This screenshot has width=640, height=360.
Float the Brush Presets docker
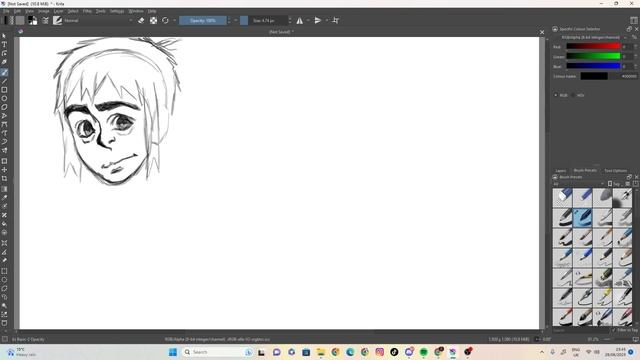(629, 177)
